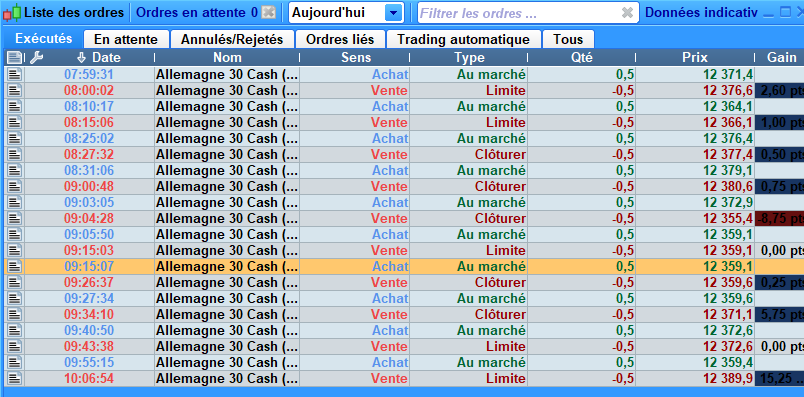This screenshot has height=397, width=804.
Task: Click the Ordres en attente 0 label
Action: [x=197, y=12]
